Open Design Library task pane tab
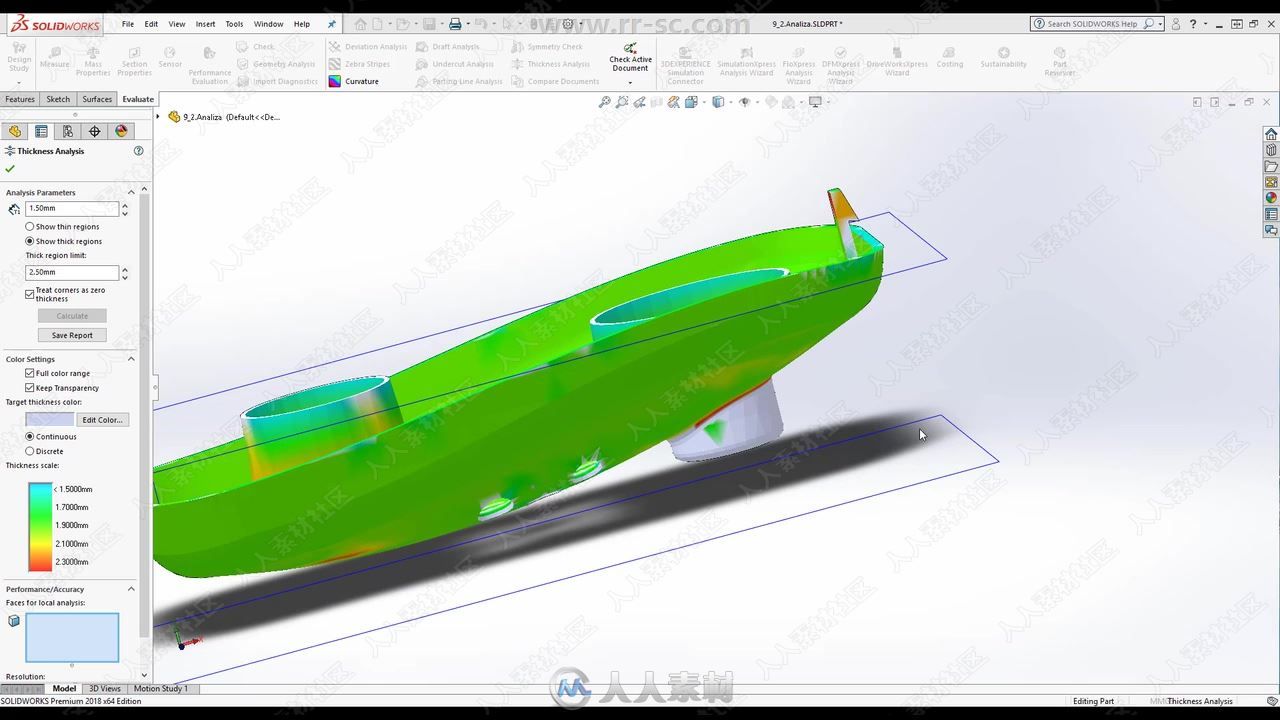This screenshot has height=720, width=1280. click(x=1271, y=150)
